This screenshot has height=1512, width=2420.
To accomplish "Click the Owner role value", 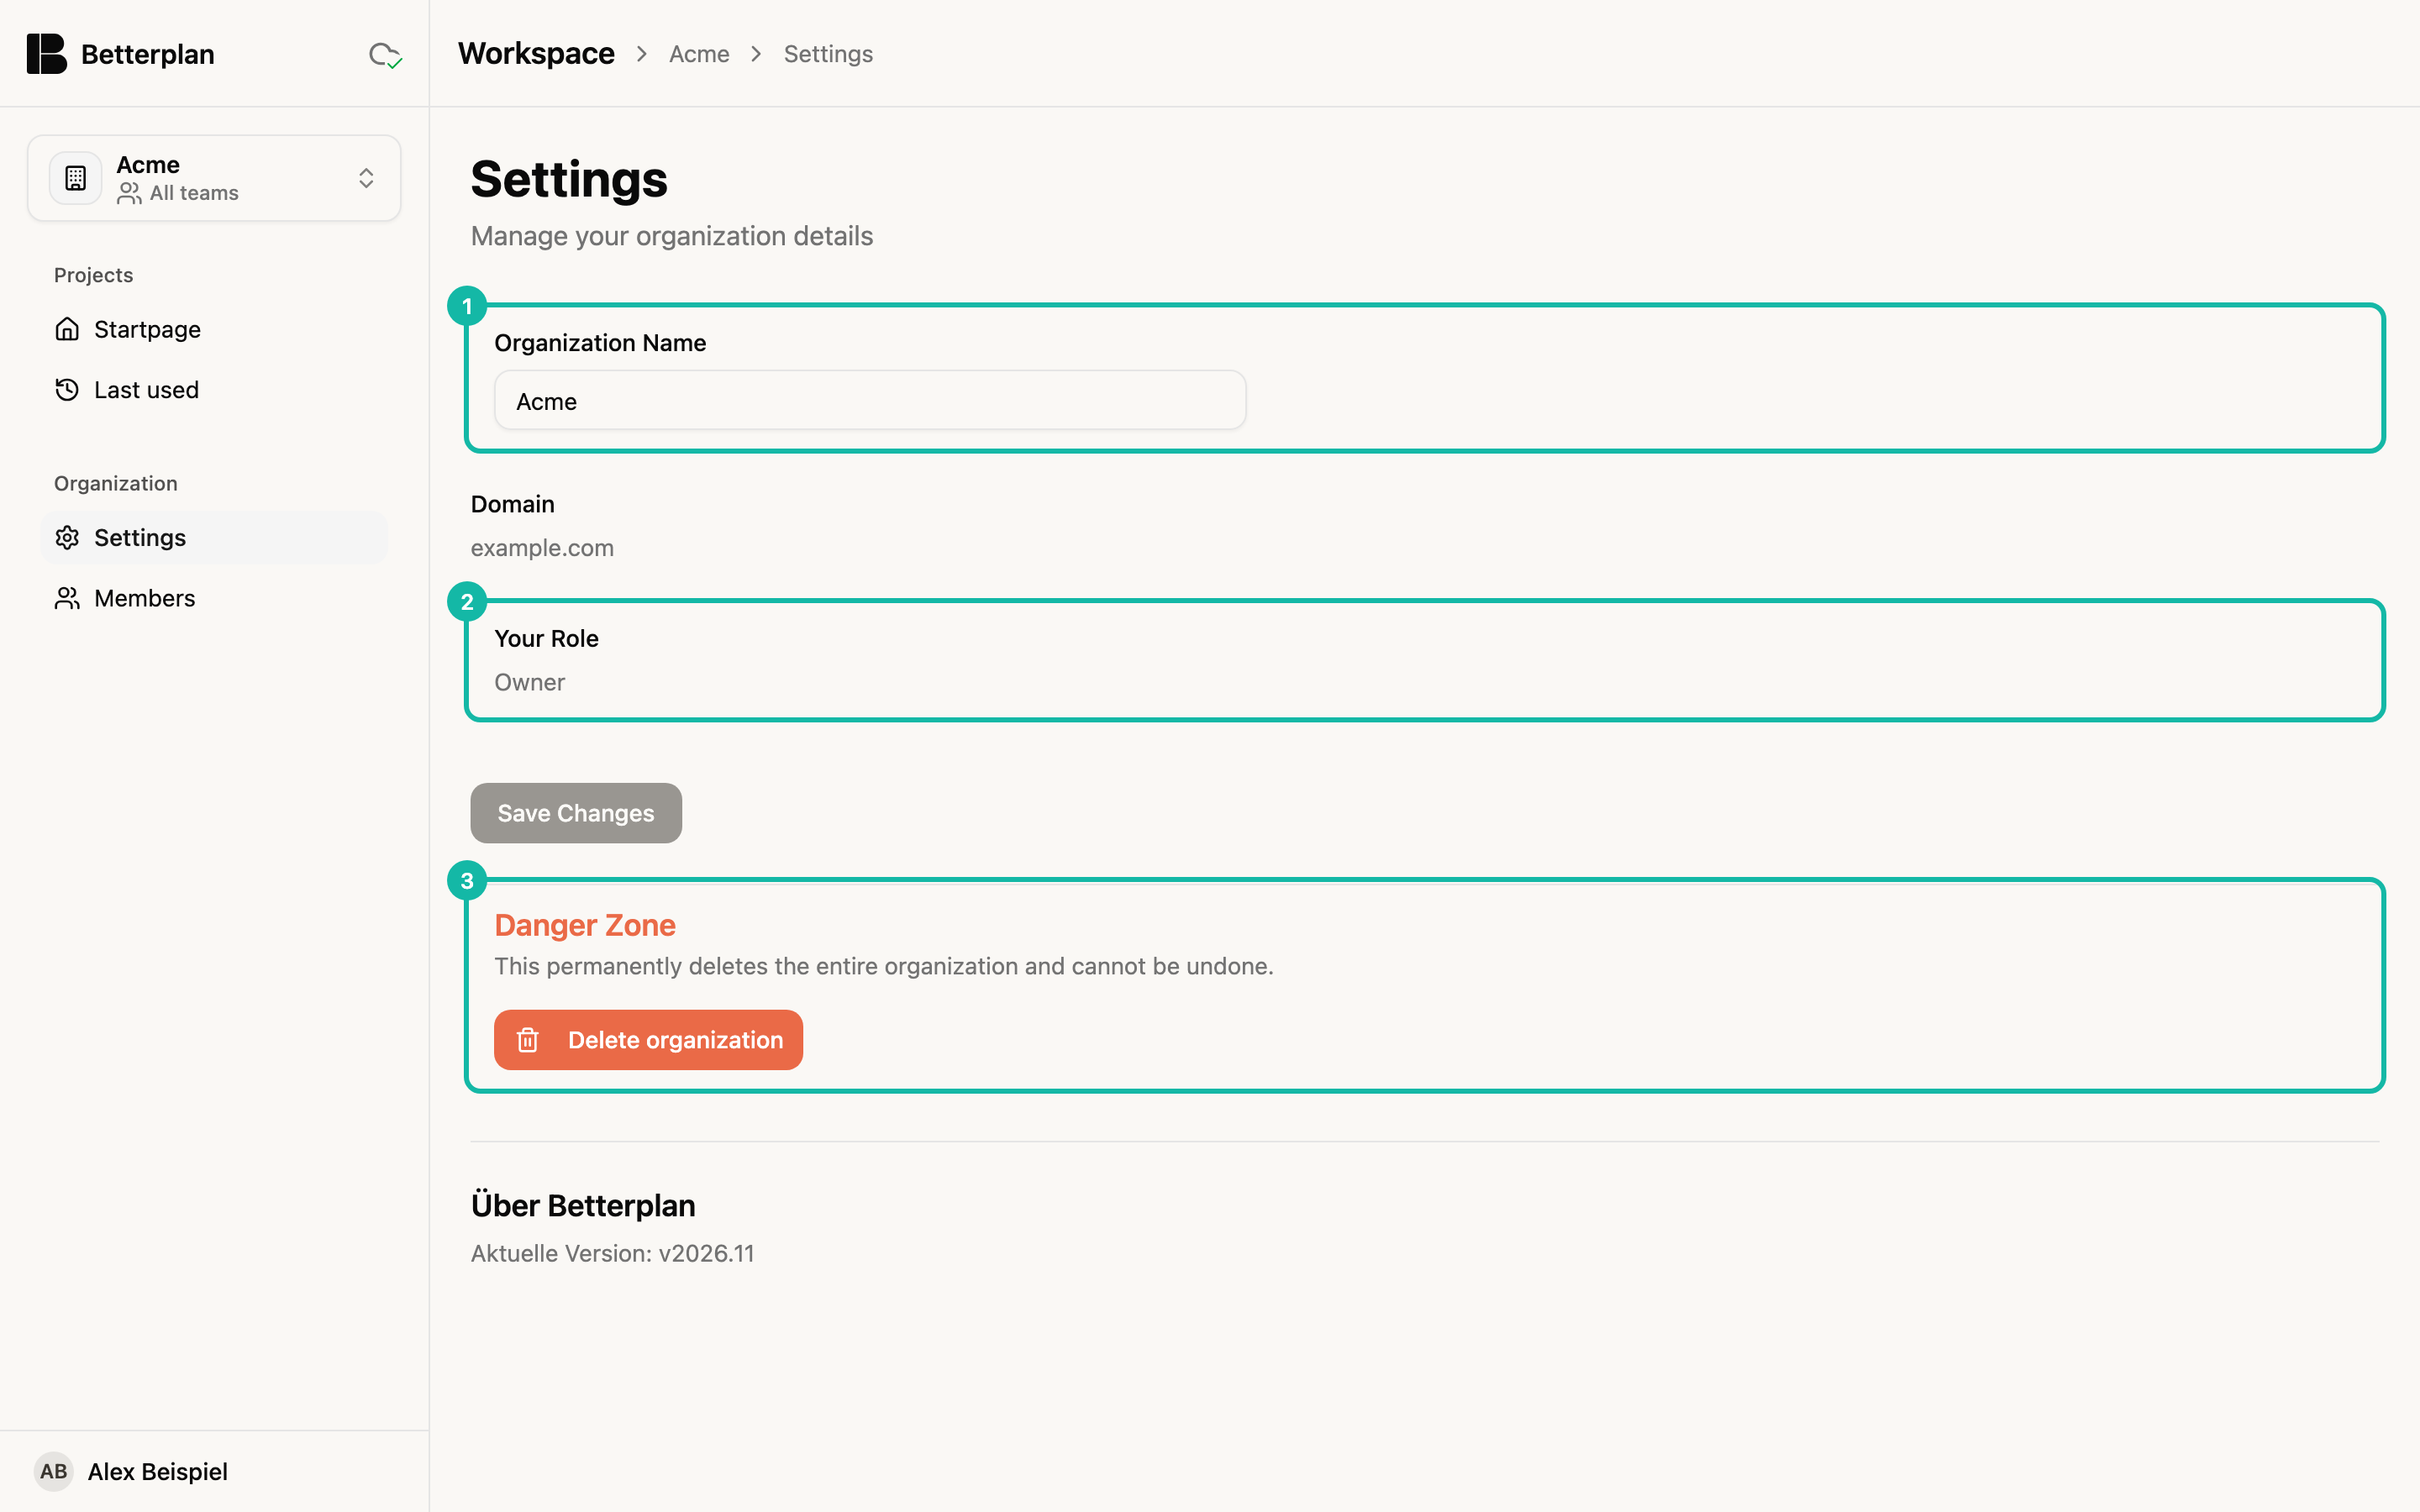I will (x=529, y=682).
